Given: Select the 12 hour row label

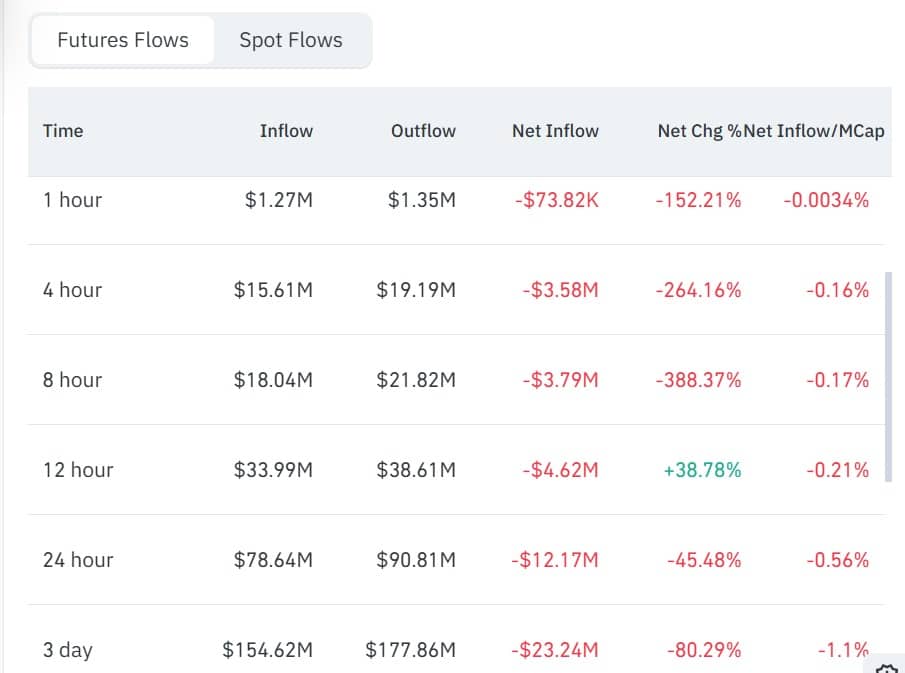Looking at the screenshot, I should coord(78,470).
